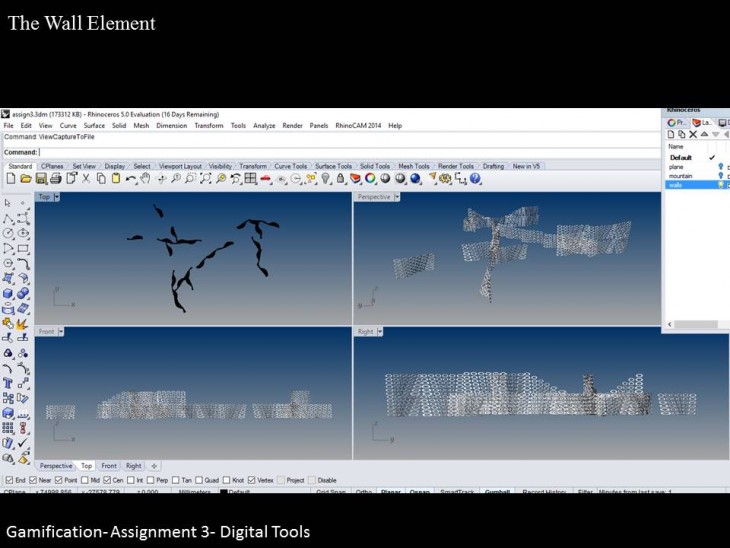The image size is (730, 548).
Task: Select the walls layer row
Action: pos(690,185)
